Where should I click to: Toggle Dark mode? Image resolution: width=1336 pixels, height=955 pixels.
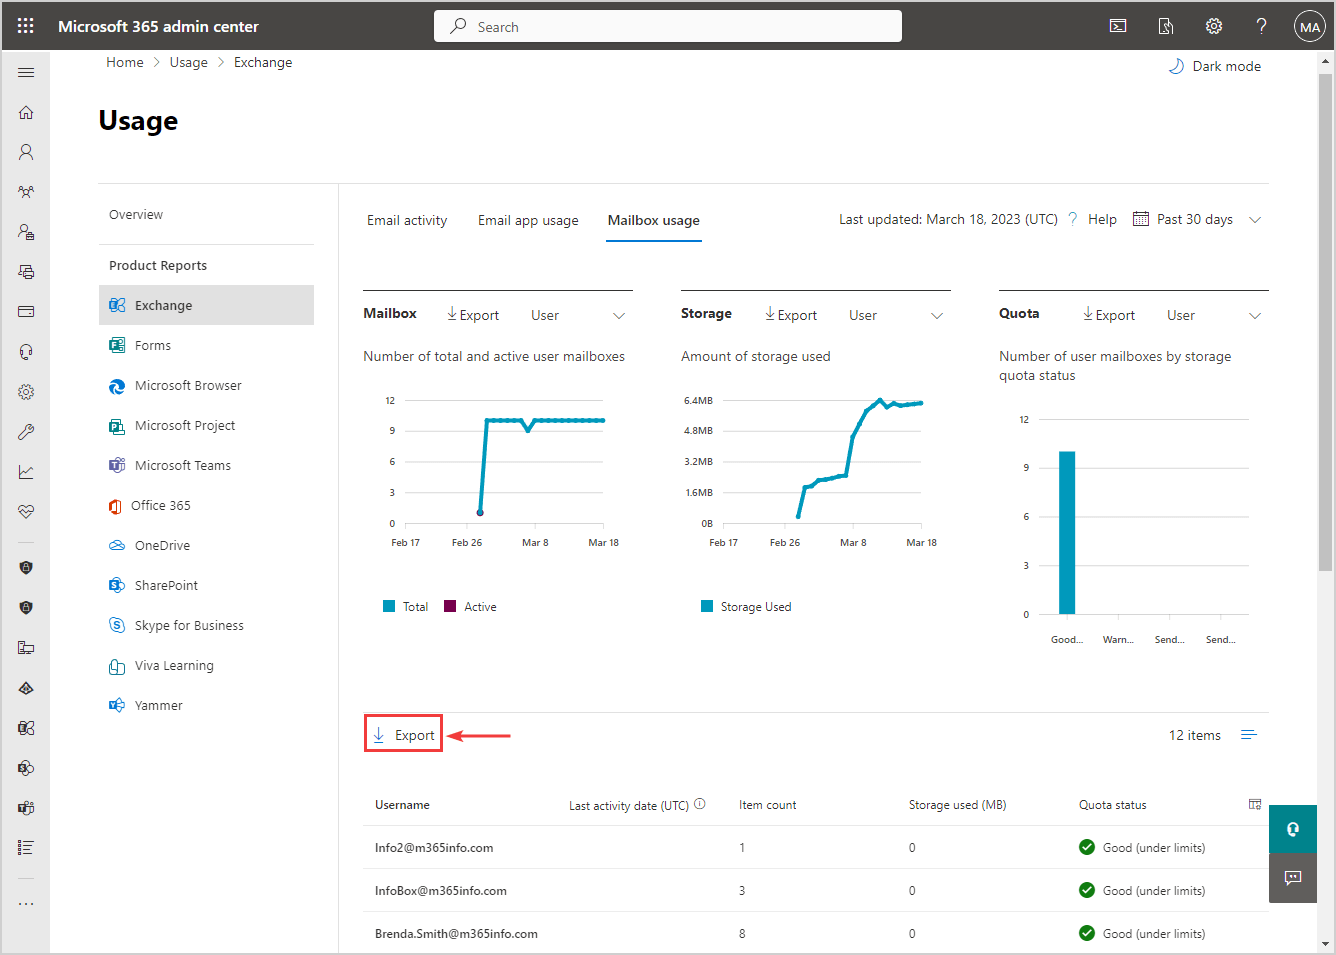(x=1214, y=66)
